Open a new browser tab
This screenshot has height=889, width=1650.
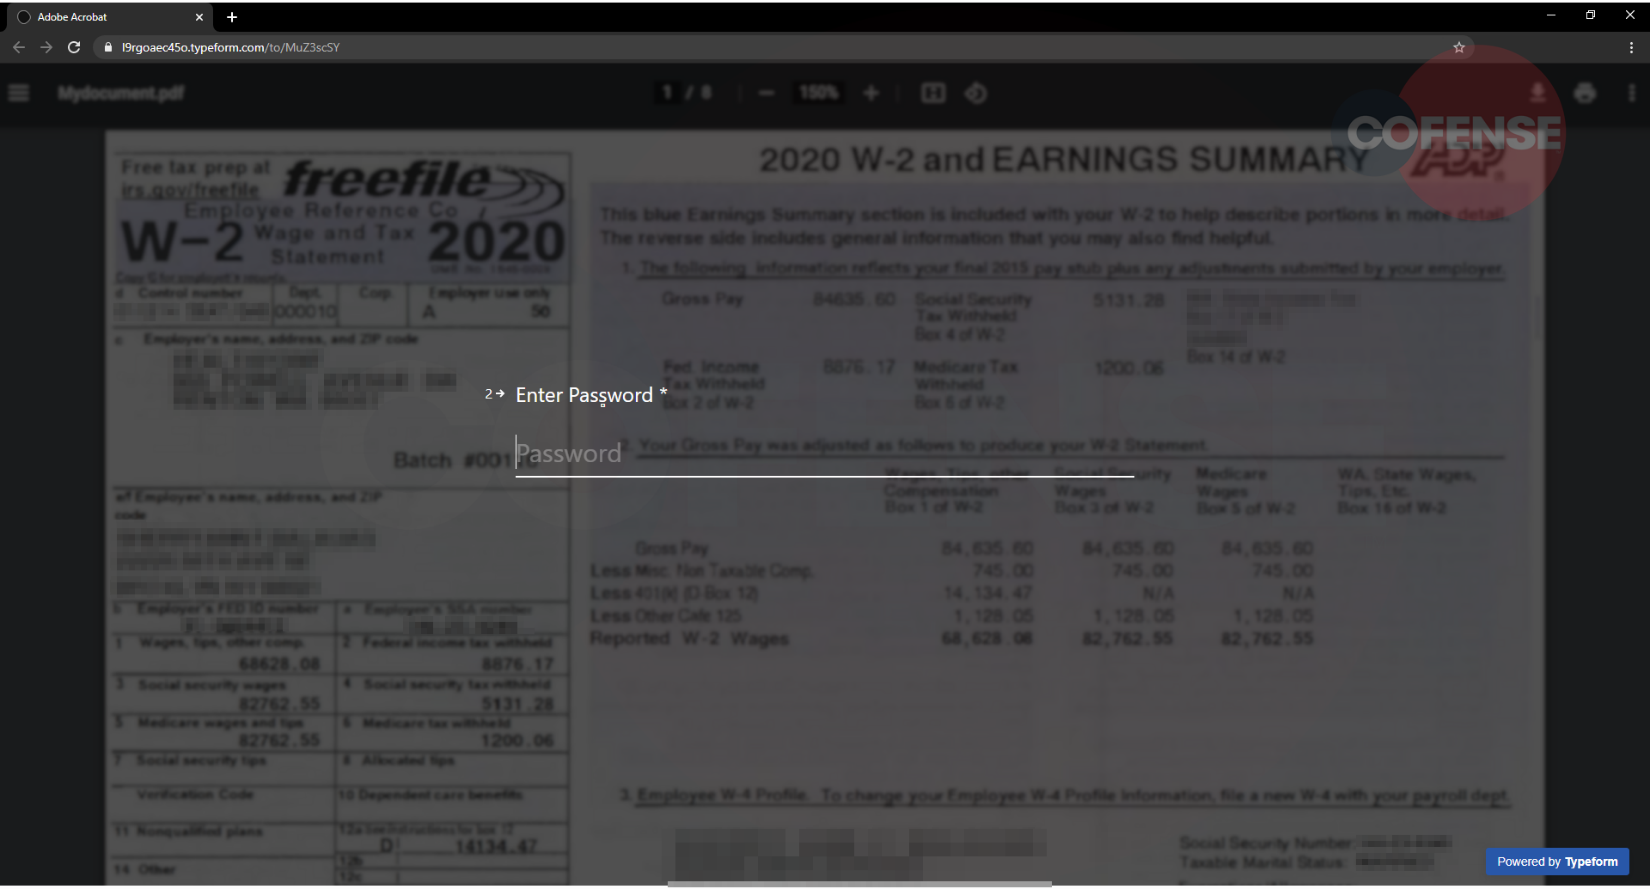tap(232, 17)
